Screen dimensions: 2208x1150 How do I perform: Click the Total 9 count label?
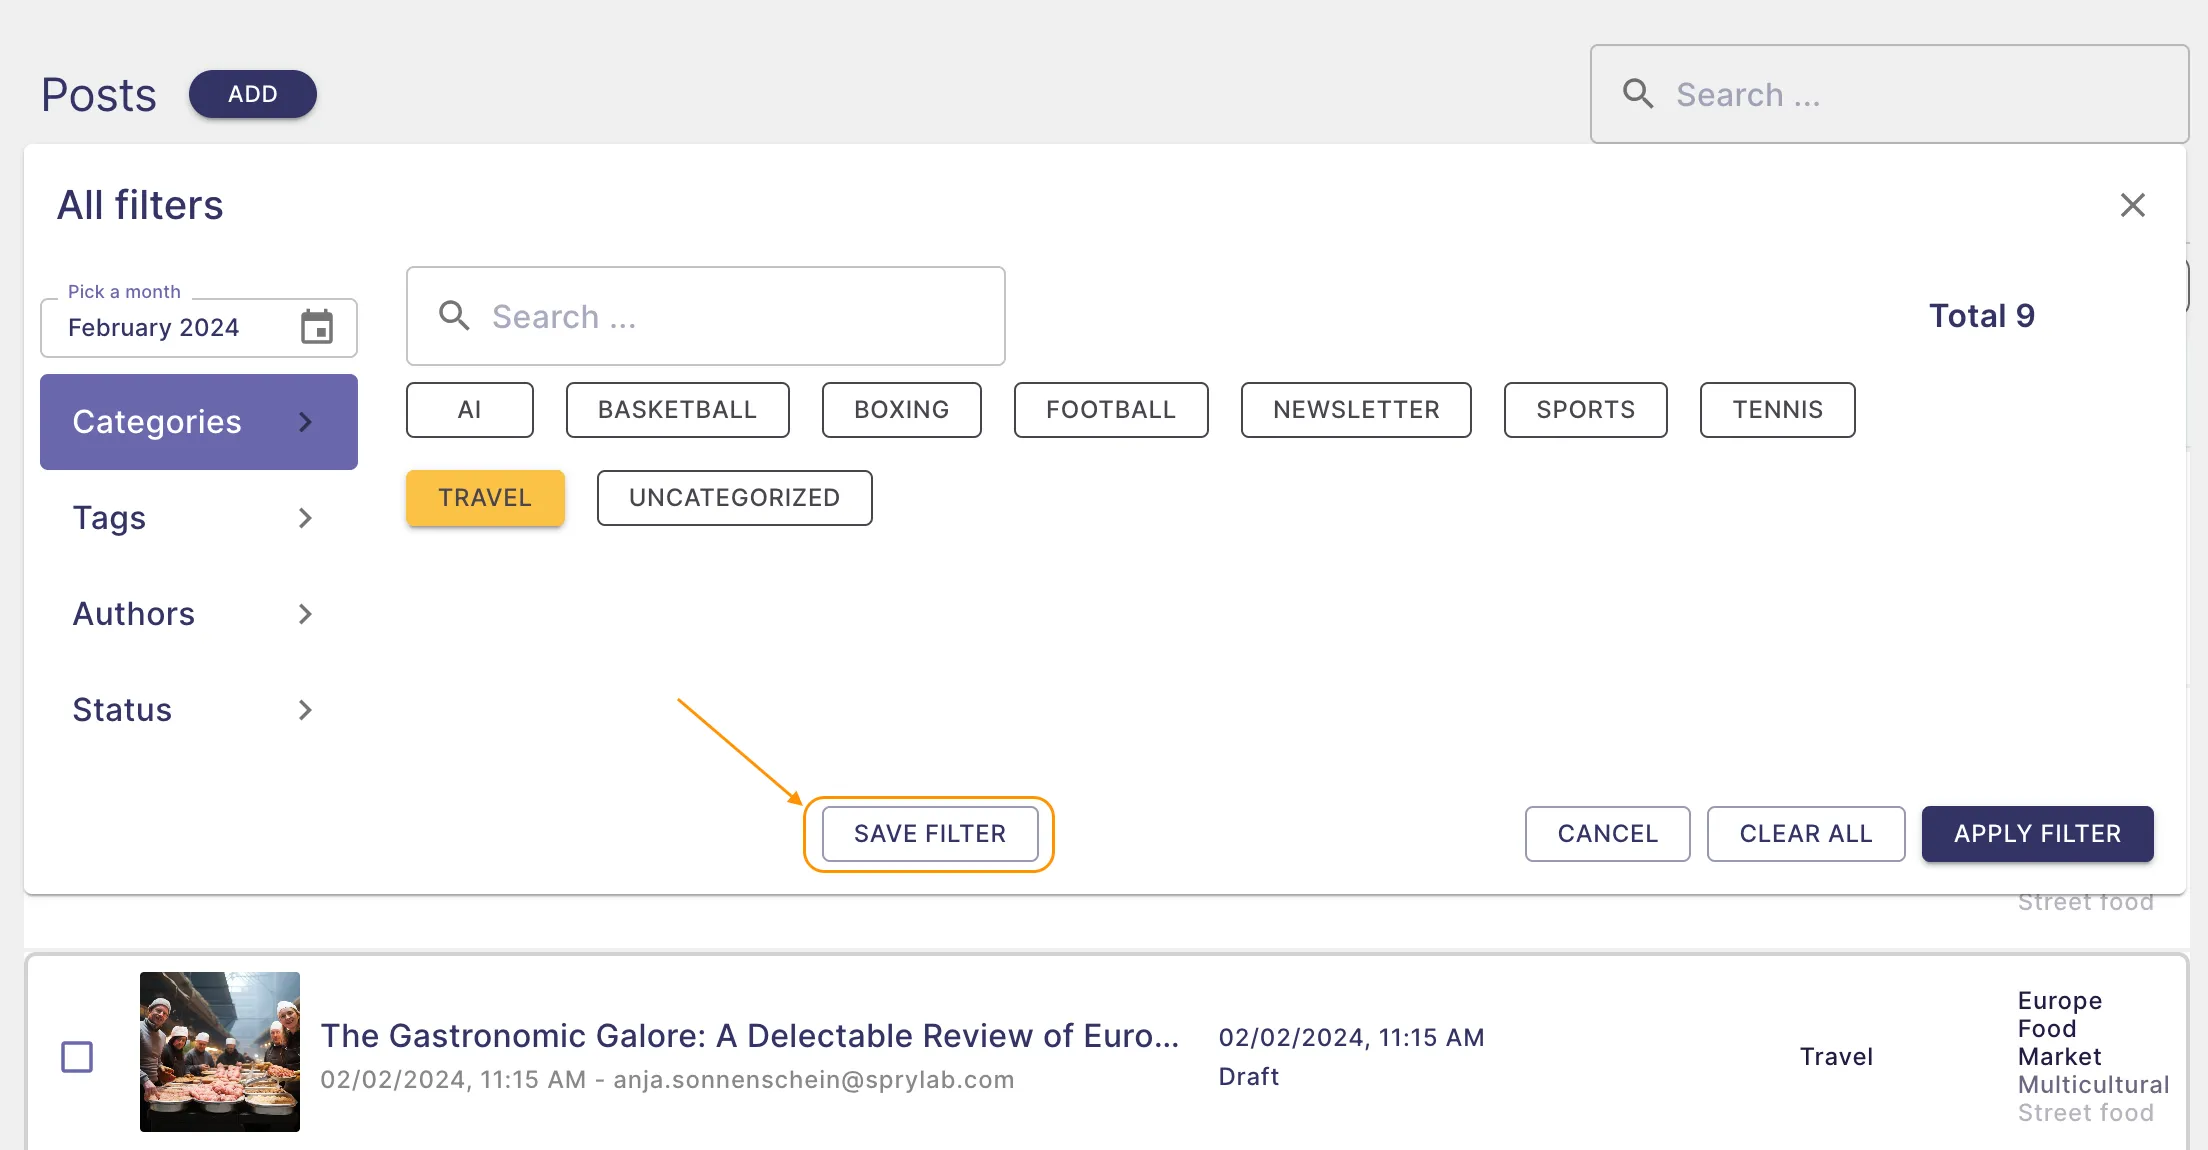coord(1982,316)
